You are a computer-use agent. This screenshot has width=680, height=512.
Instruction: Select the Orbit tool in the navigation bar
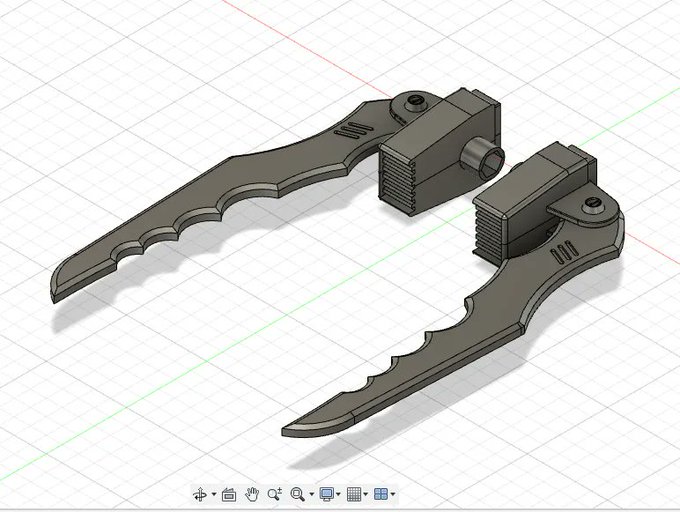200,494
